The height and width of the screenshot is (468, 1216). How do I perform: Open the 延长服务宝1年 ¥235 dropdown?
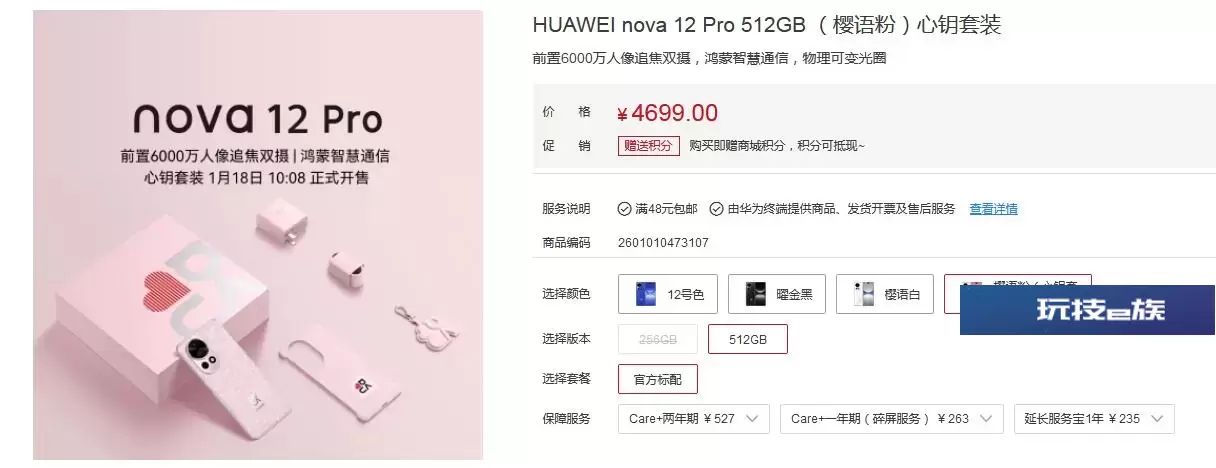click(x=1094, y=419)
